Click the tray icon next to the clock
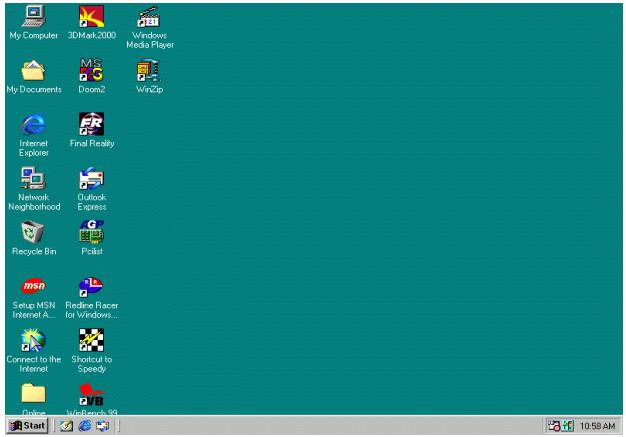Image resolution: width=626 pixels, height=437 pixels. point(568,426)
